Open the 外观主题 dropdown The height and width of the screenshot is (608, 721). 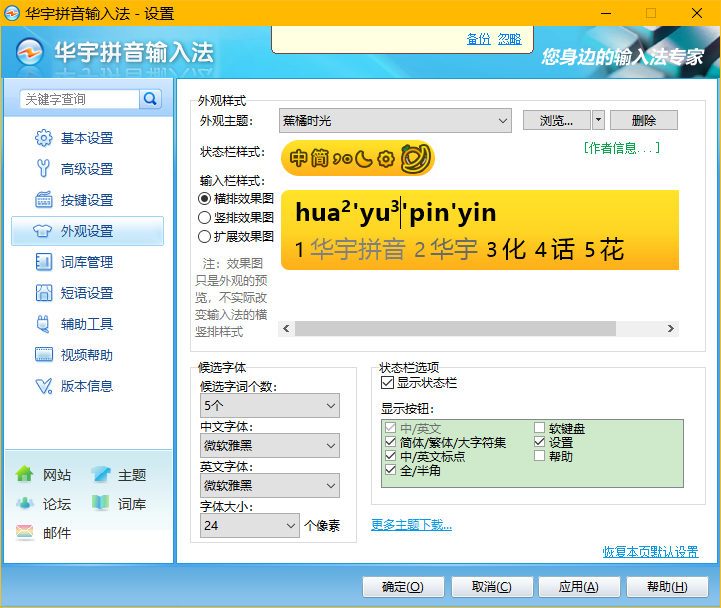(504, 121)
